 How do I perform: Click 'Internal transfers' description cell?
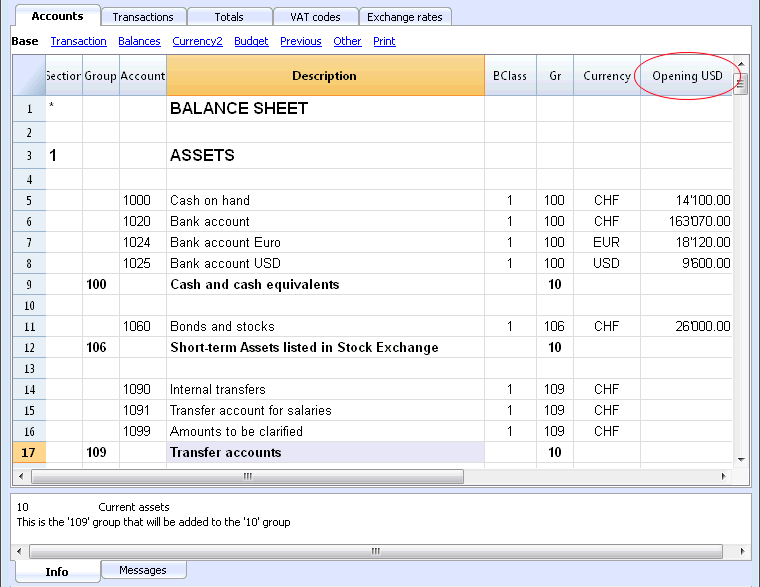pyautogui.click(x=325, y=389)
